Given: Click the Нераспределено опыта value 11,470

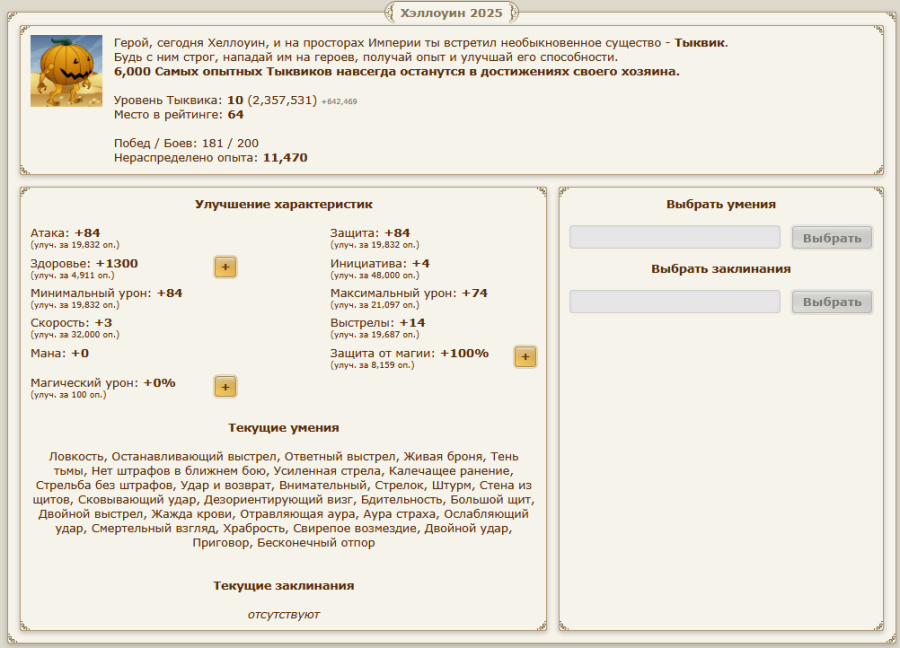Looking at the screenshot, I should [285, 158].
